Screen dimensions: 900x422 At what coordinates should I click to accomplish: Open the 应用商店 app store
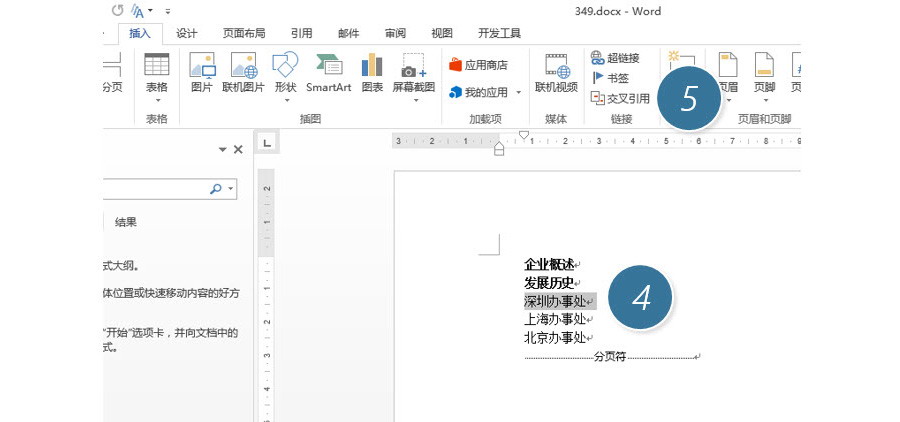coord(479,65)
